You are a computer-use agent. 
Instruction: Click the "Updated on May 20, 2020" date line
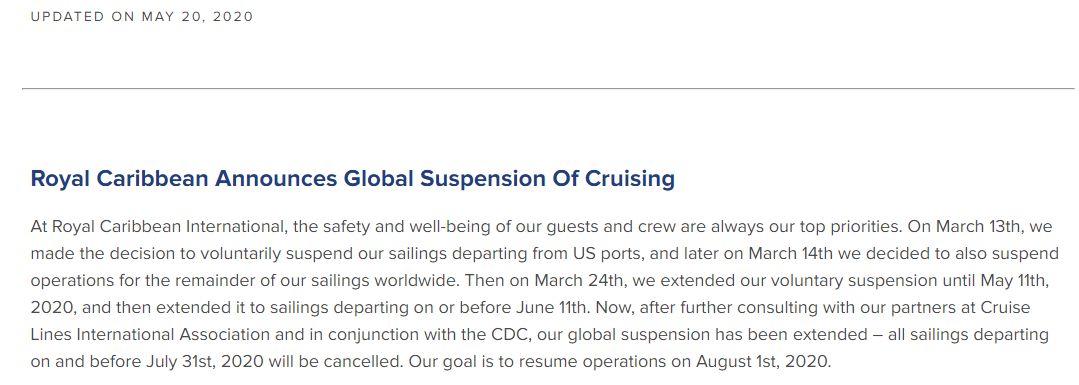(142, 17)
